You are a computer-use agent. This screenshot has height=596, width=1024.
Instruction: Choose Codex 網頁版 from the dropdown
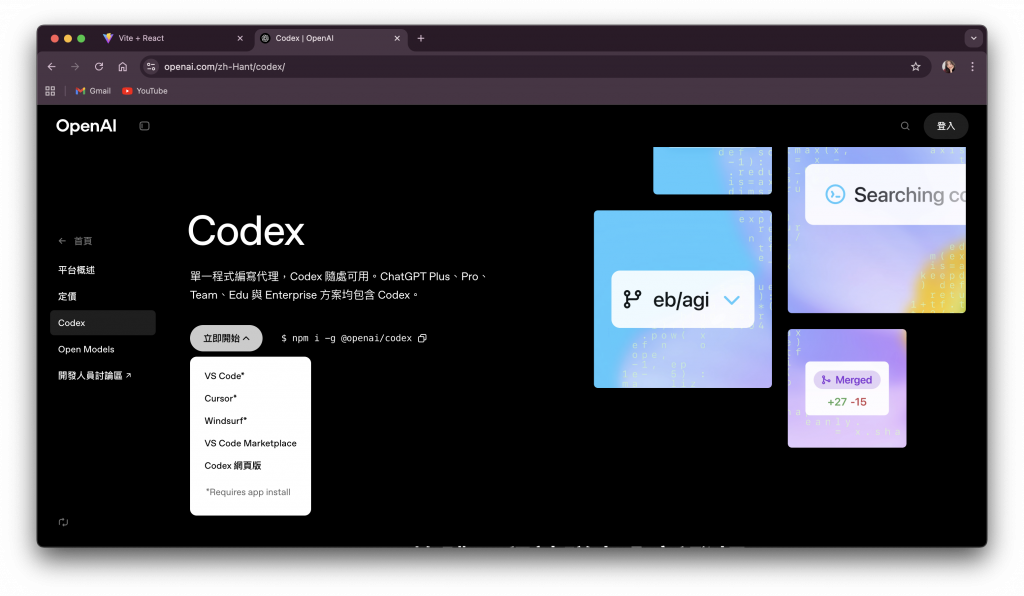point(232,465)
